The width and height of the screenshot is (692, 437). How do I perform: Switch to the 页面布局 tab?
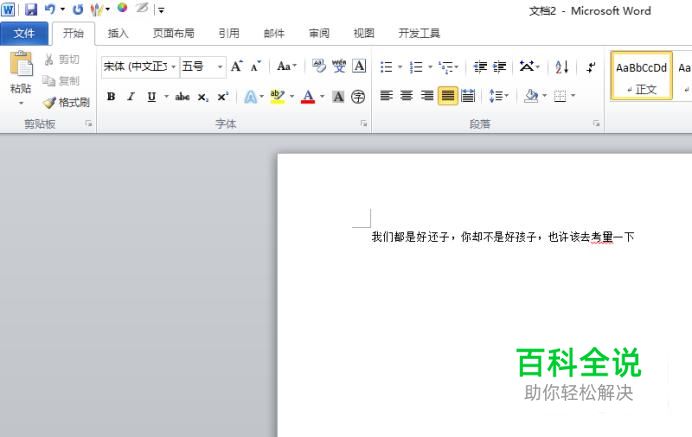tap(173, 34)
